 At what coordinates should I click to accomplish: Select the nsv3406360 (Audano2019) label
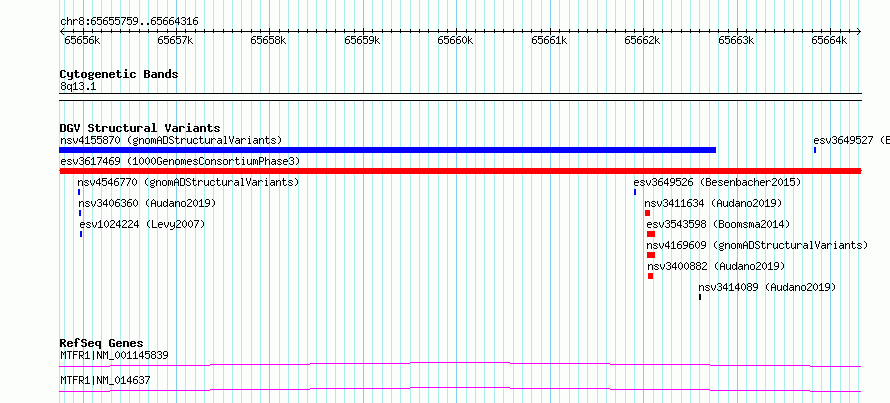pyautogui.click(x=147, y=203)
